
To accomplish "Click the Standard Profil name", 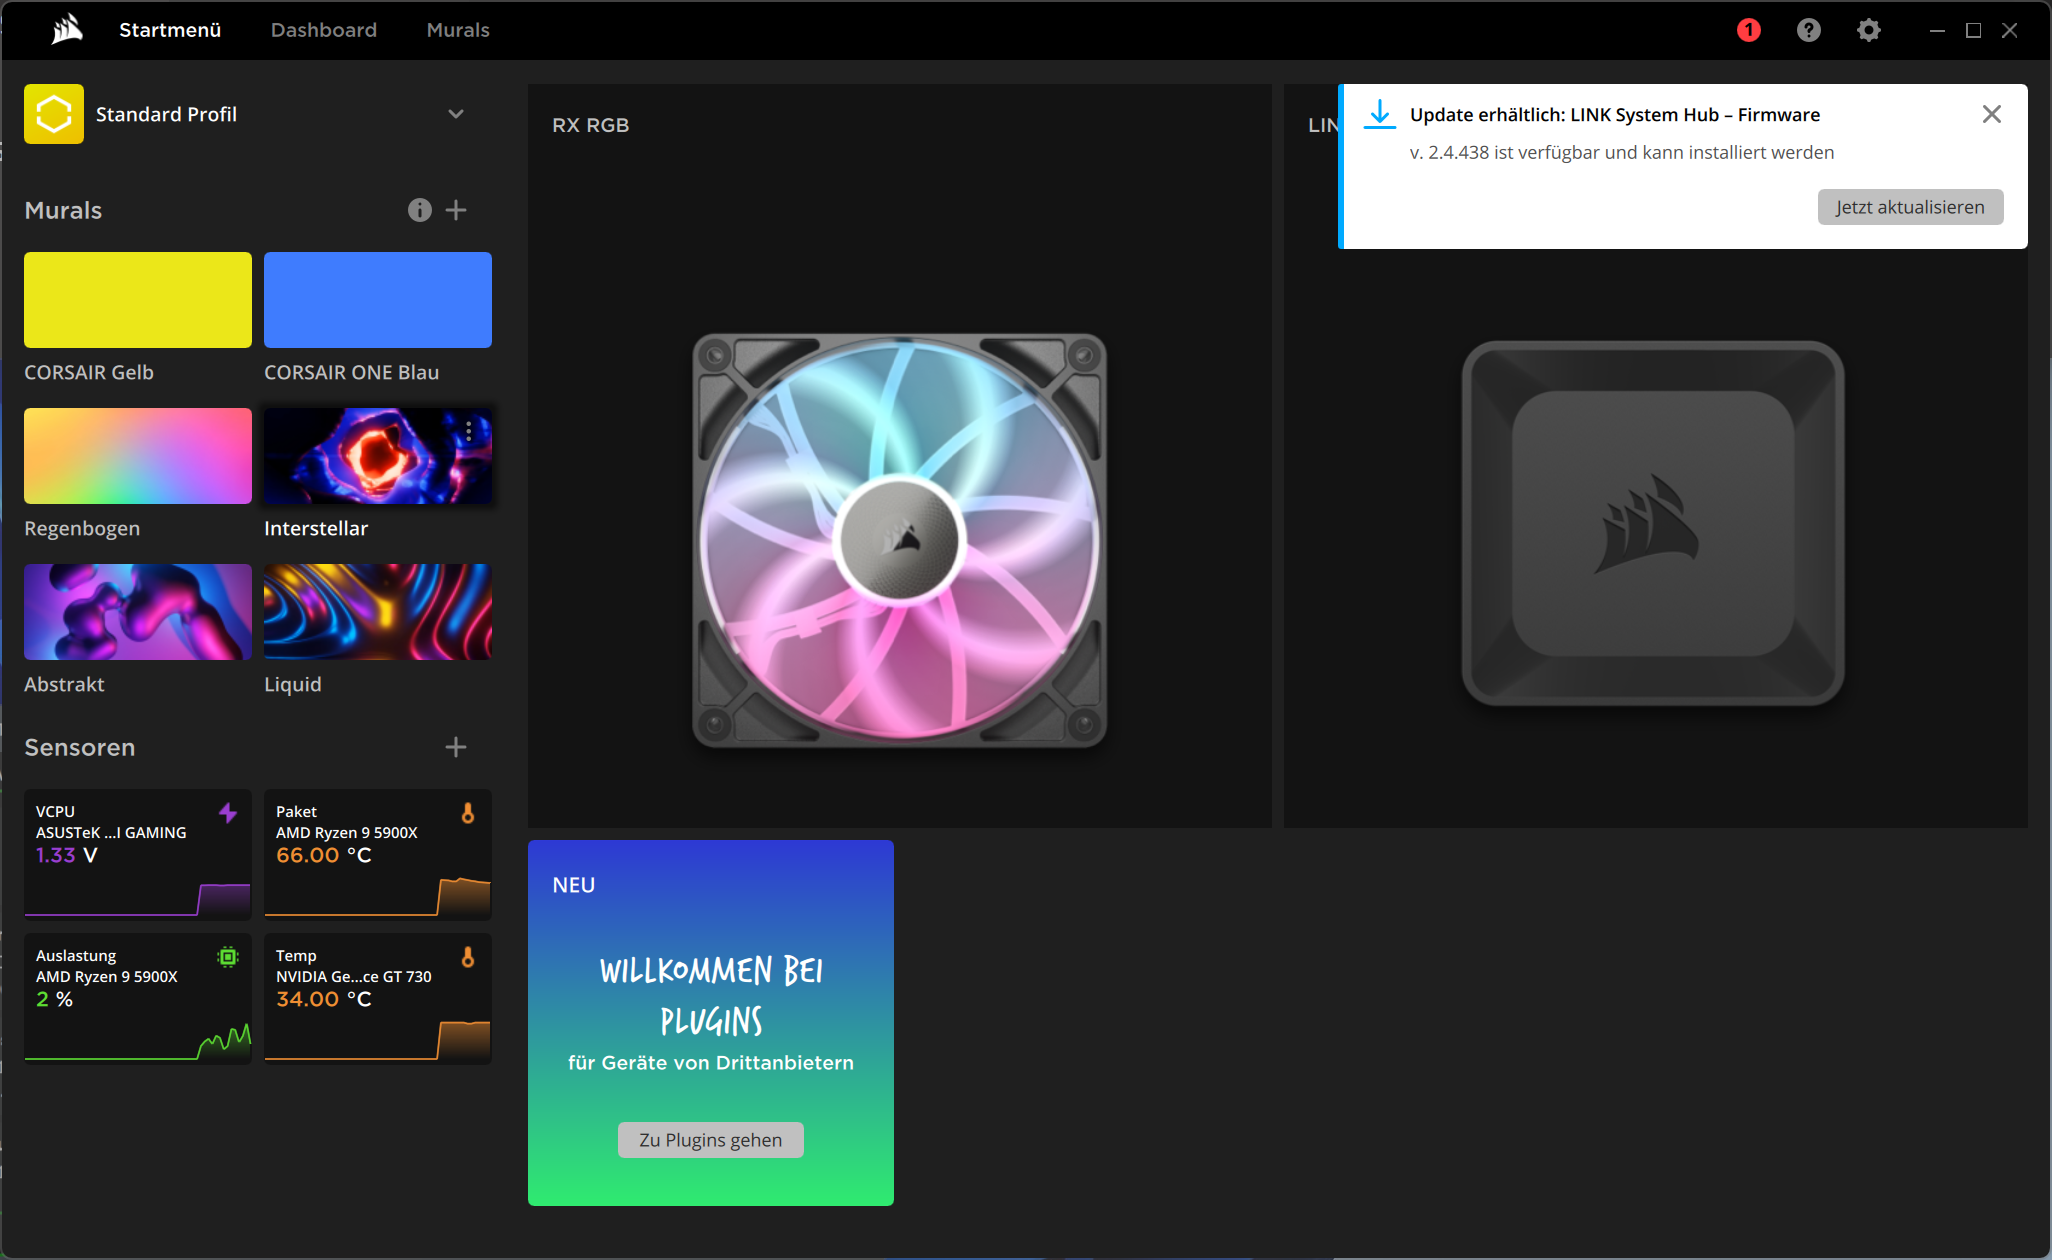I will [166, 114].
